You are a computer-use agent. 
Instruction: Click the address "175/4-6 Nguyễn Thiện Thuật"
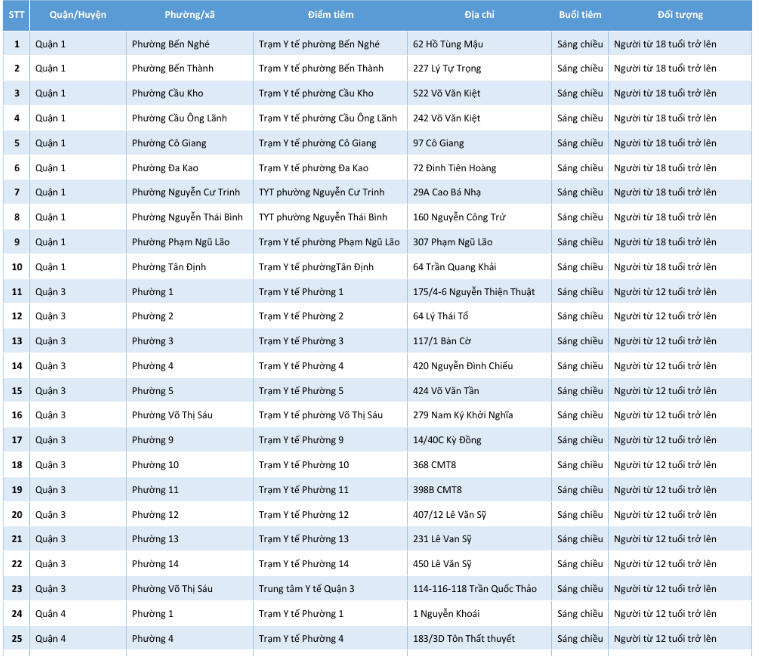click(473, 292)
